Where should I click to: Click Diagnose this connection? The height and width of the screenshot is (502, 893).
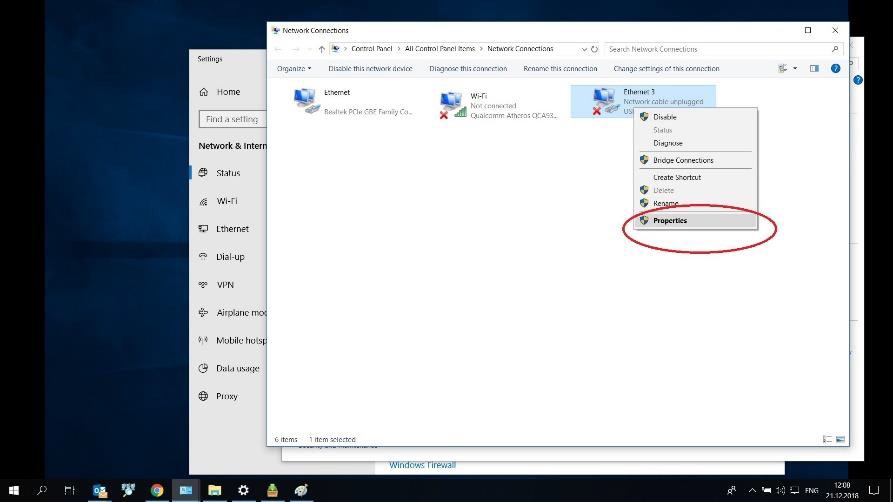coord(468,68)
